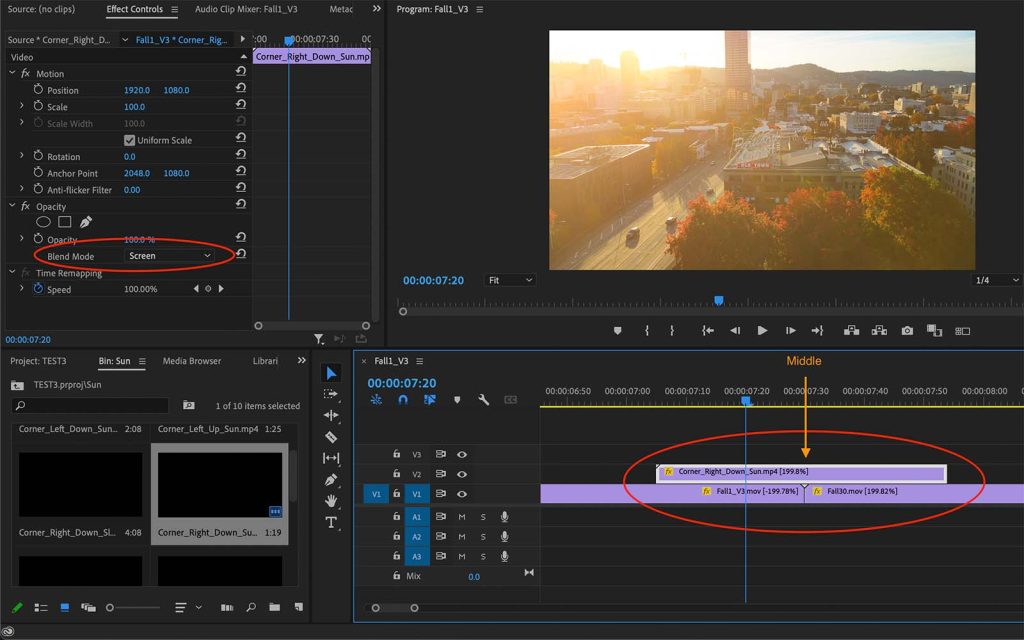The width and height of the screenshot is (1024, 640).
Task: Open the Media Browser tab
Action: [192, 361]
